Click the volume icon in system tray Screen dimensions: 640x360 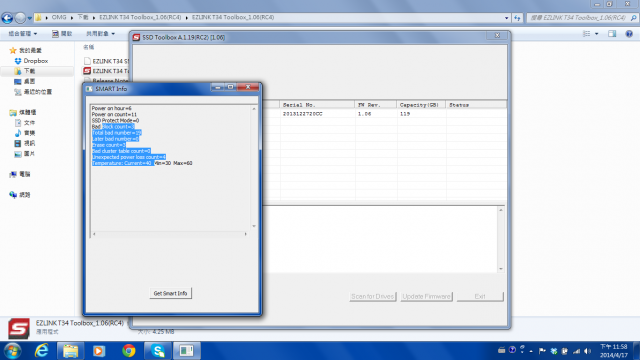pos(587,351)
